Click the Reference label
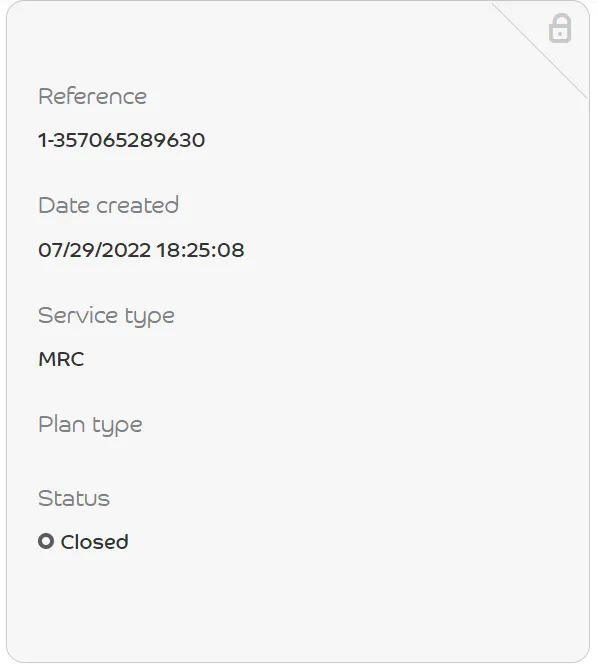Screen dimensions: 598x669 (93, 96)
